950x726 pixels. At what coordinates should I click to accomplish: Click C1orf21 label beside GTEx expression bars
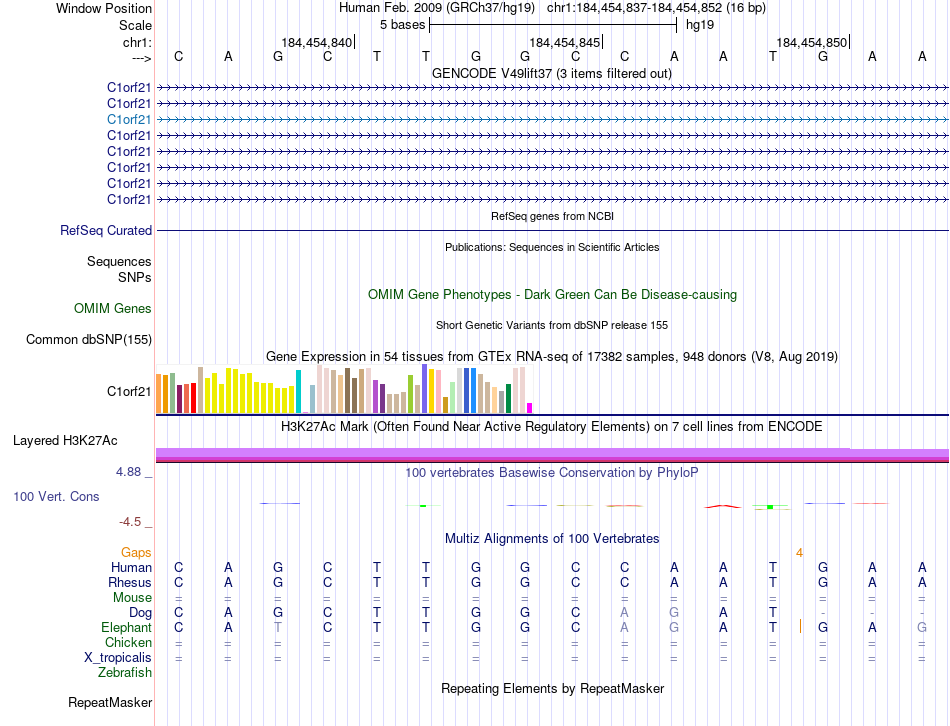(128, 391)
